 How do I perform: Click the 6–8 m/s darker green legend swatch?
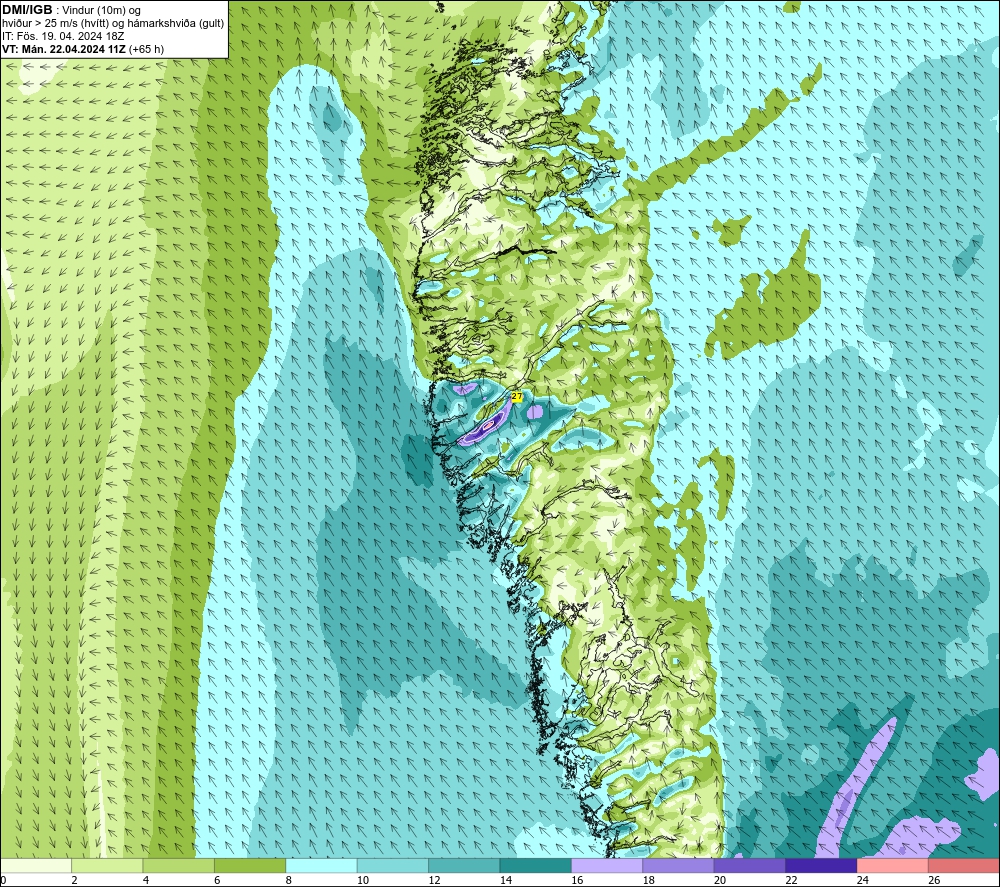pyautogui.click(x=250, y=866)
